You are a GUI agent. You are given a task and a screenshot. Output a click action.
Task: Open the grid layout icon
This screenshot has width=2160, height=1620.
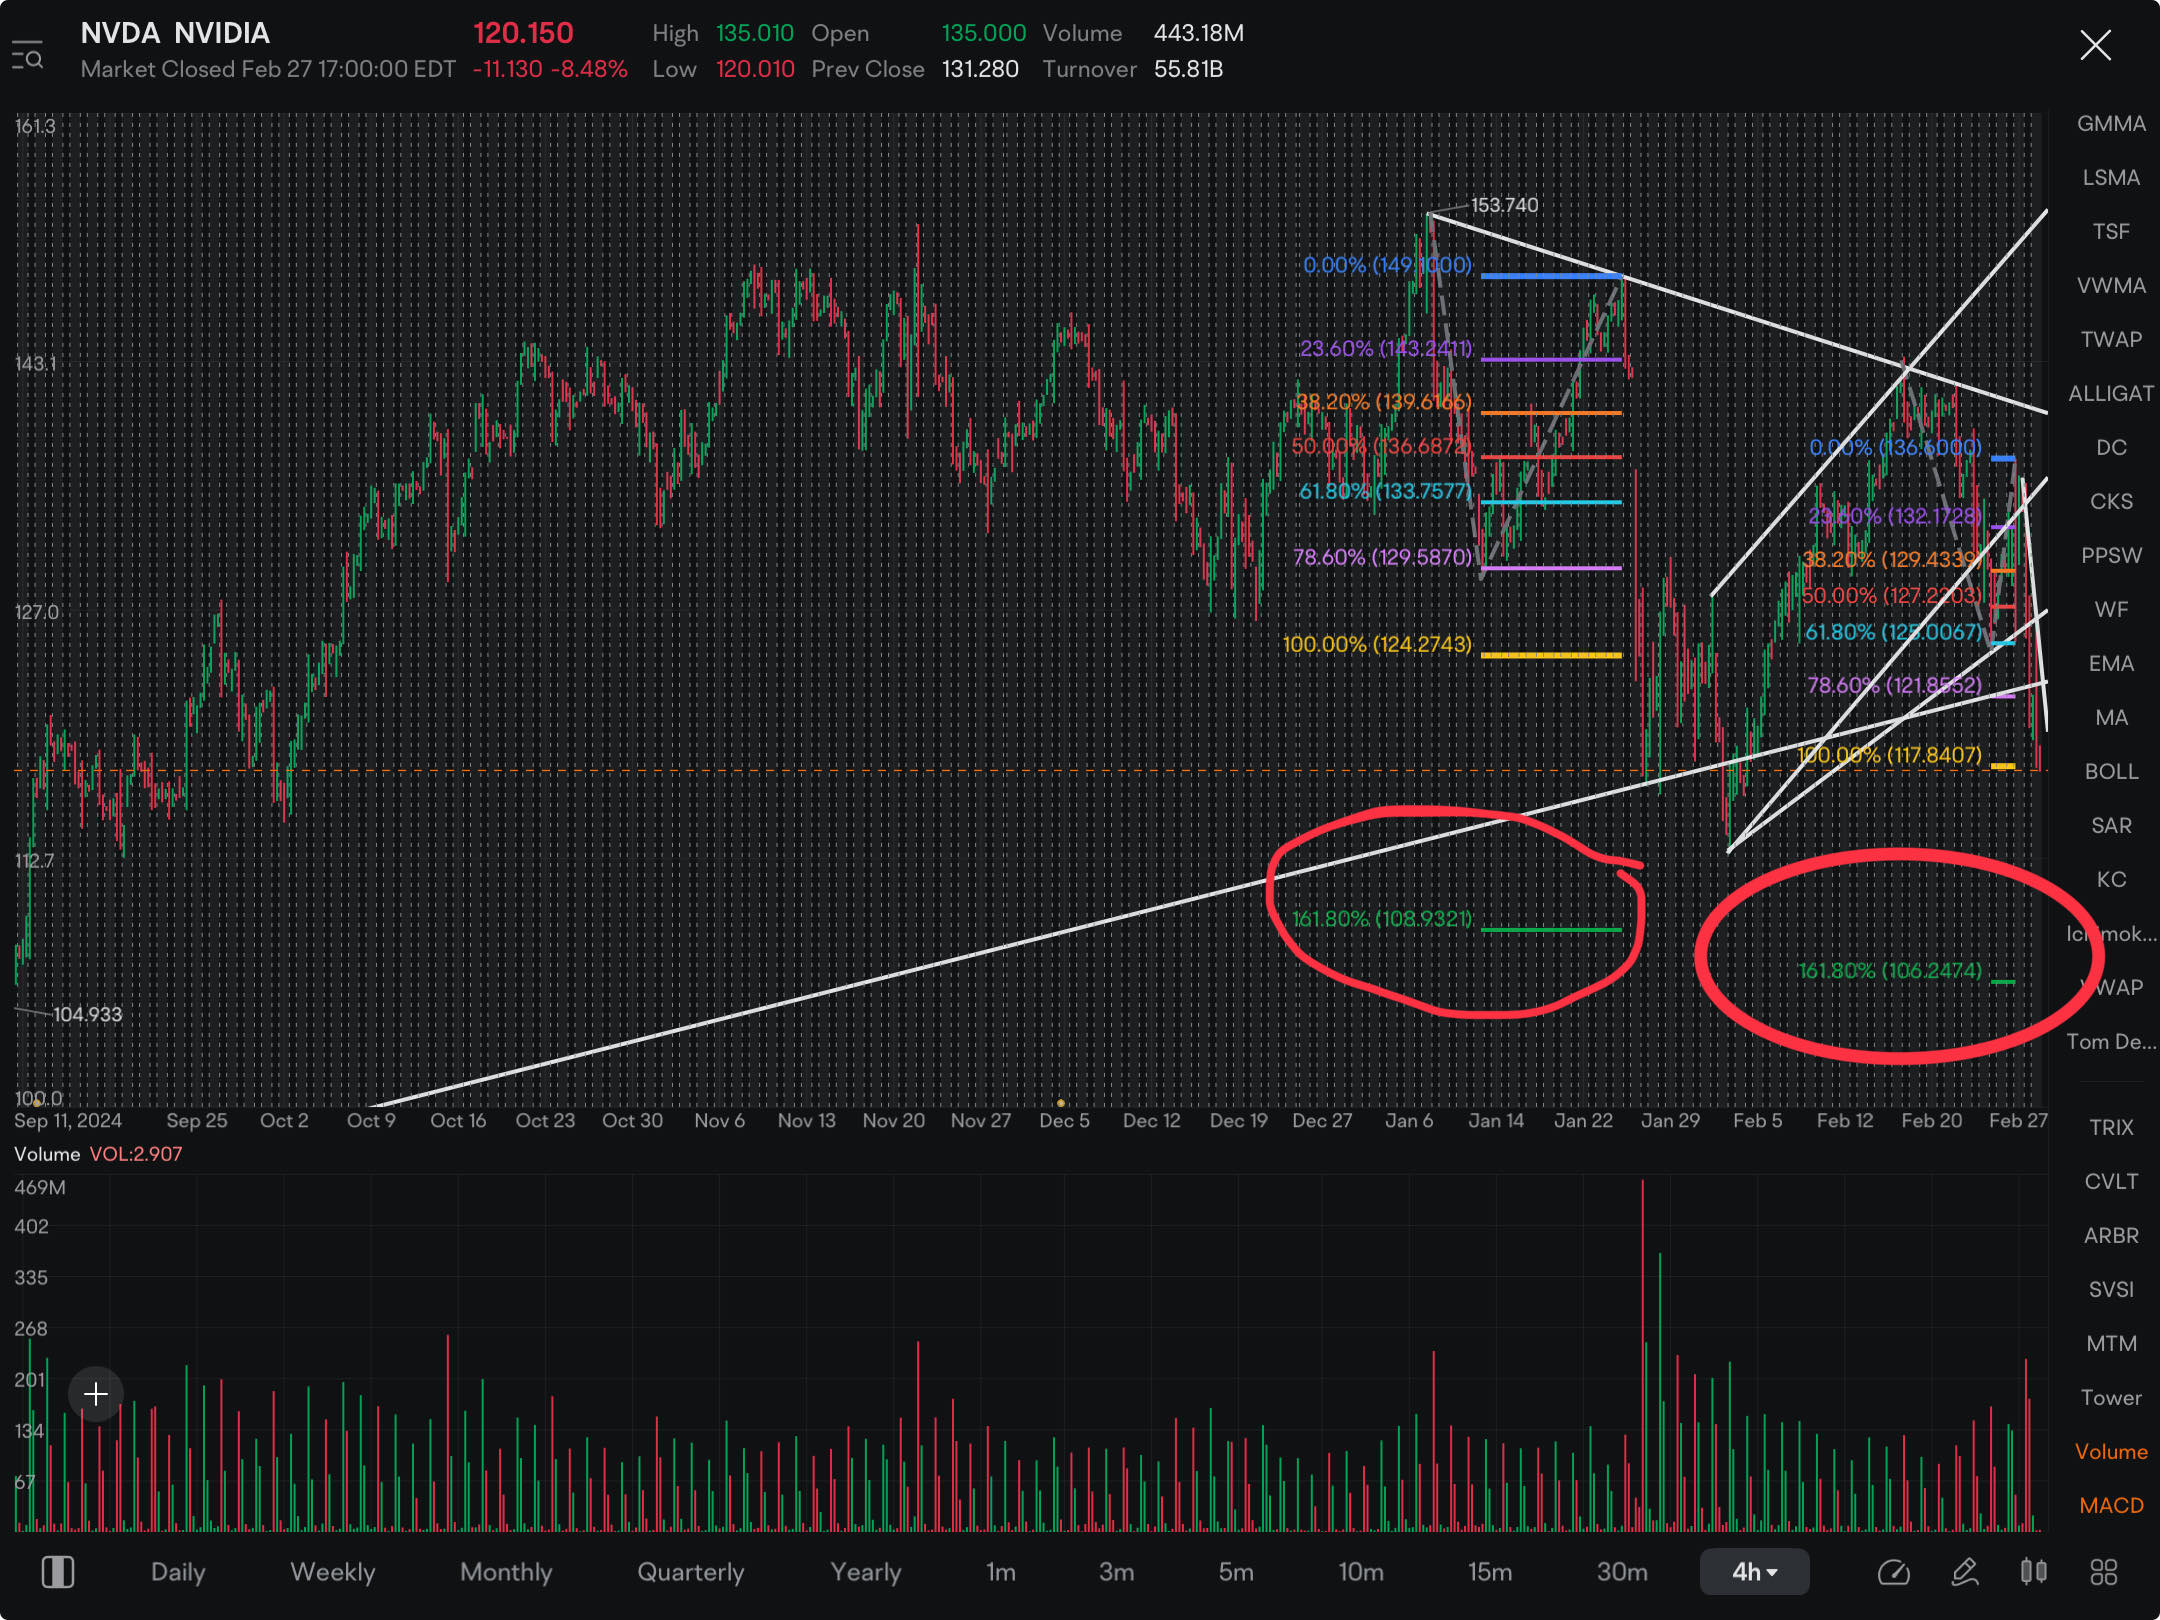pos(2104,1572)
